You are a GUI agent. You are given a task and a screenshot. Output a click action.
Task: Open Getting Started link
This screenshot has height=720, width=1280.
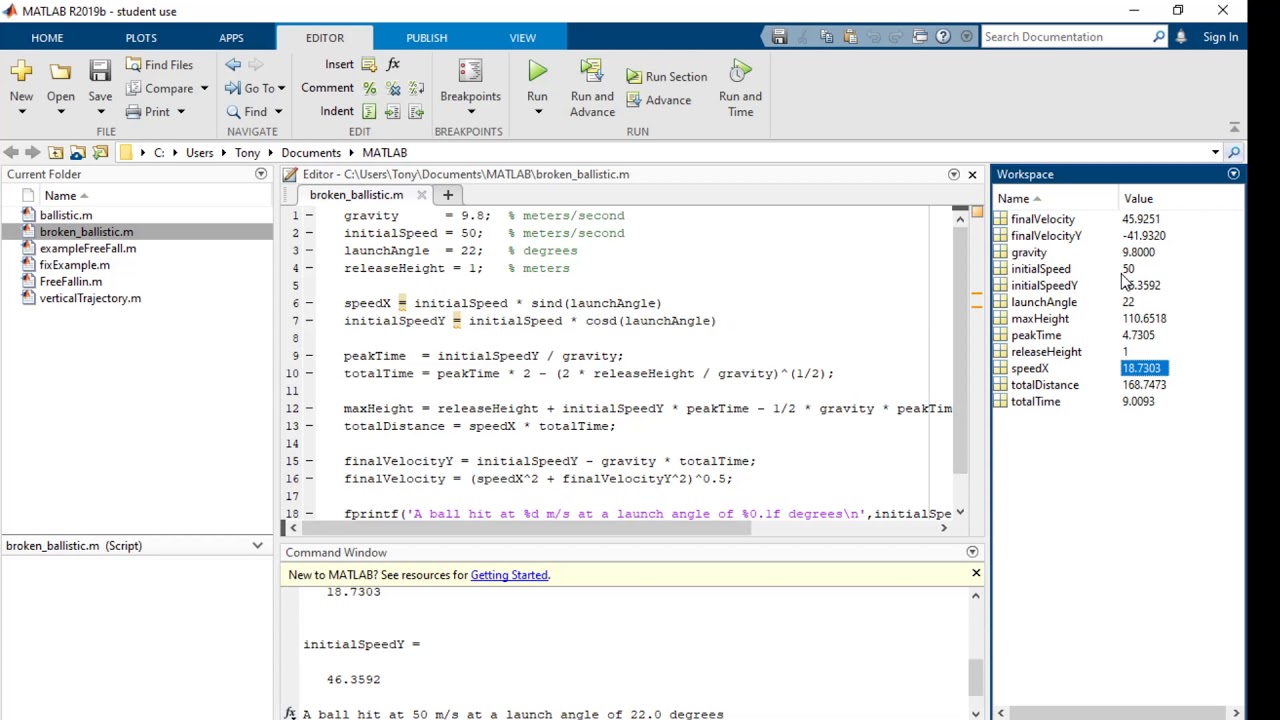point(509,575)
